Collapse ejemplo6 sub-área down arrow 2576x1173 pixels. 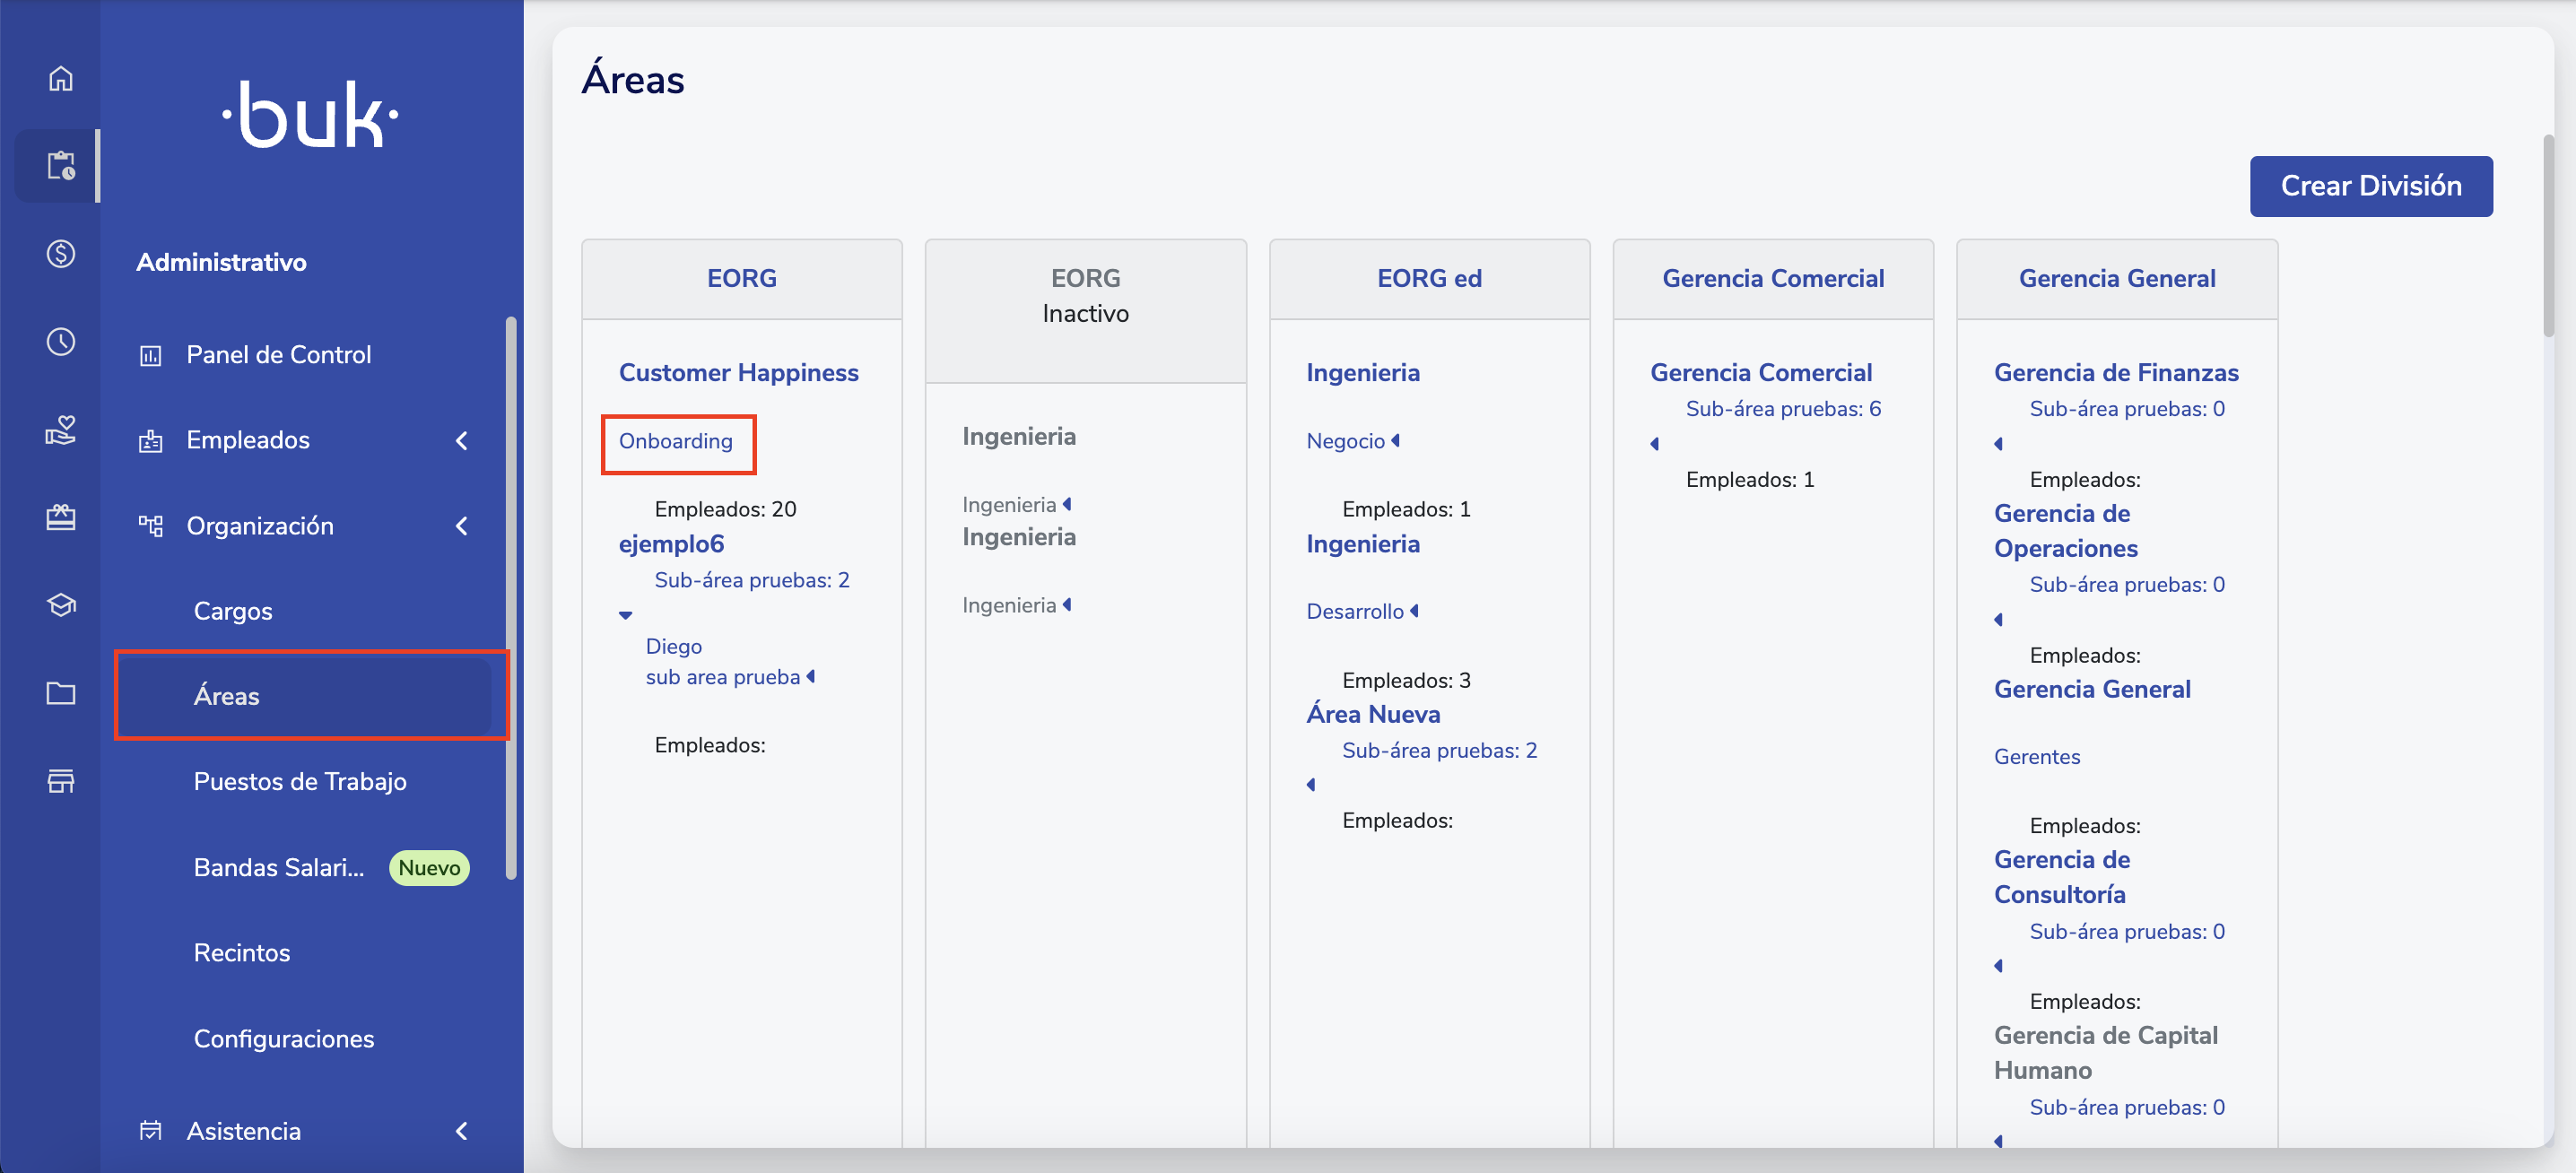626,615
